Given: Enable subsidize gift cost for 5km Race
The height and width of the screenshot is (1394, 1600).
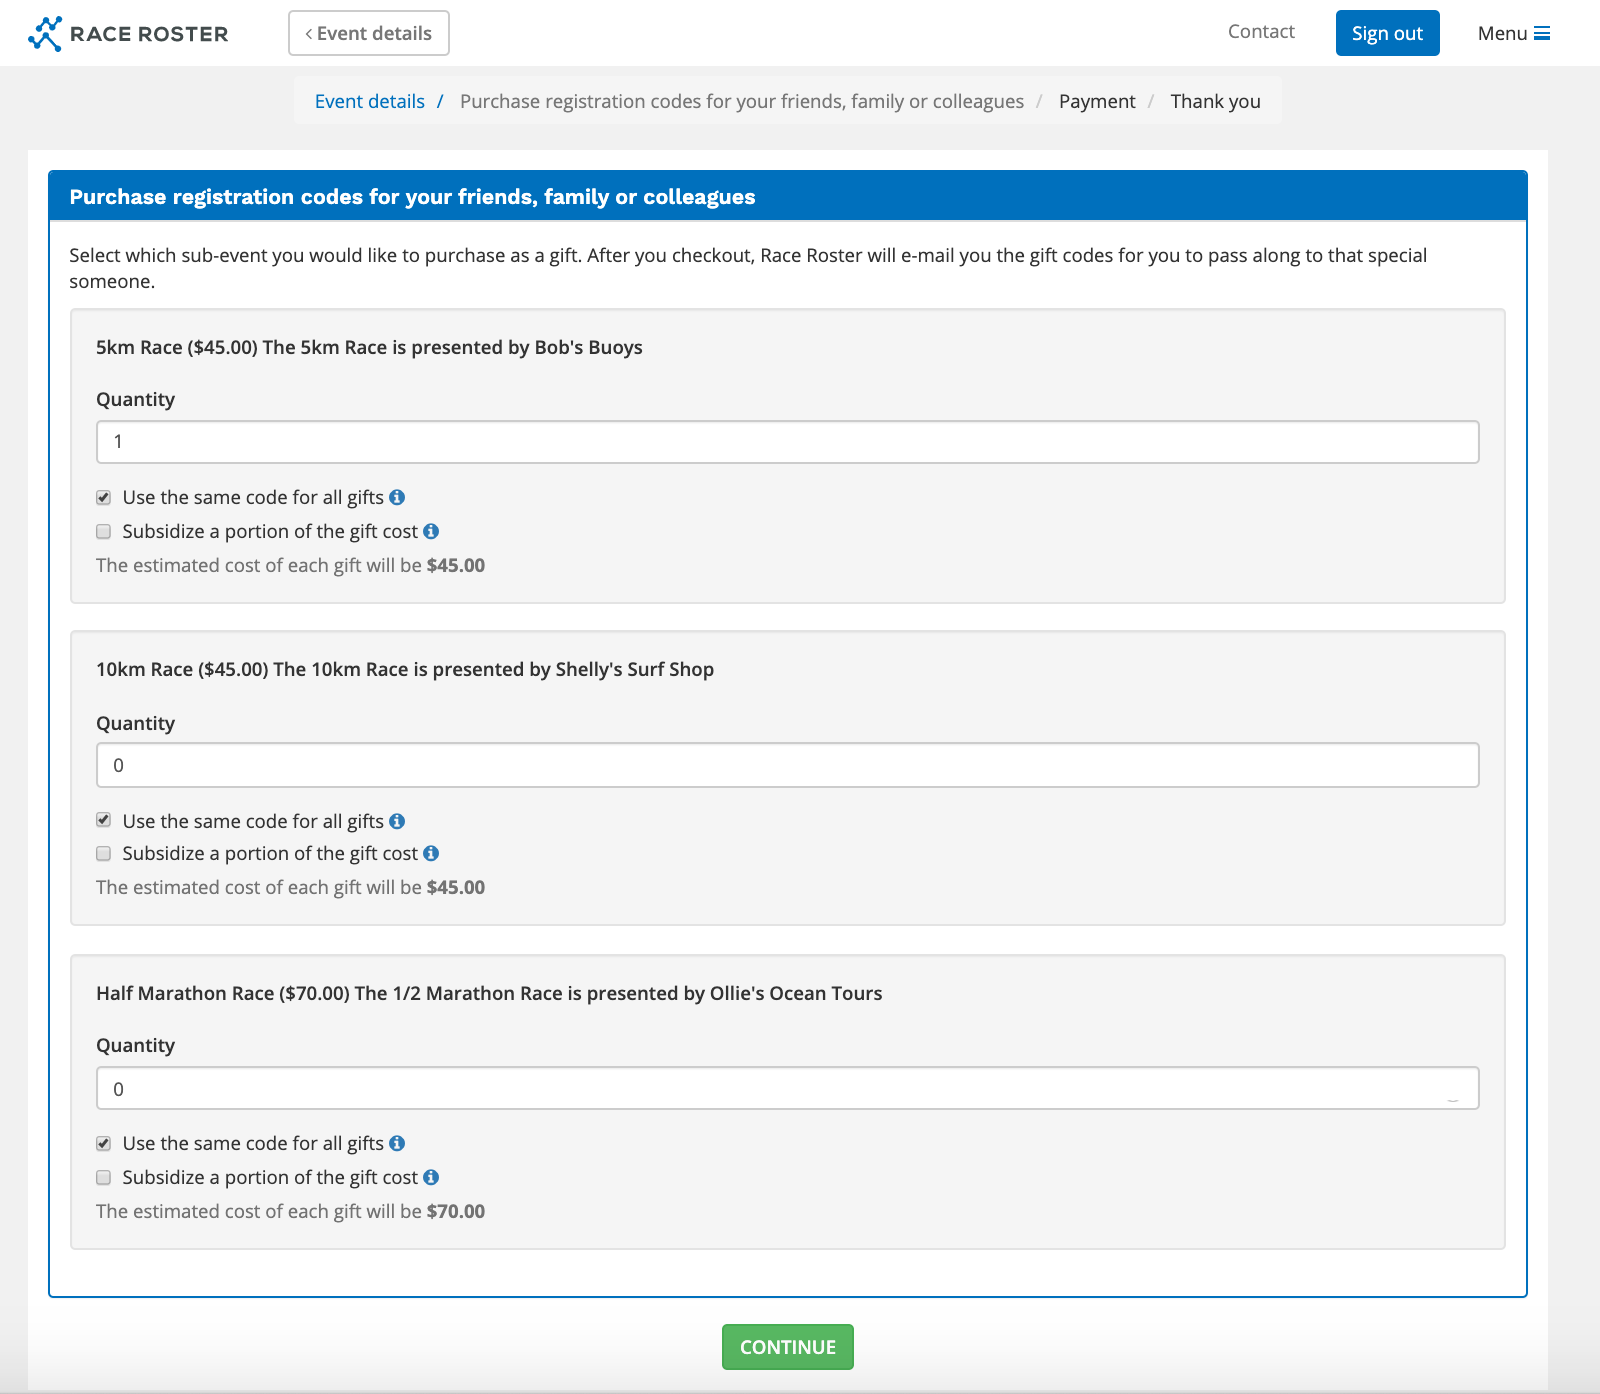Looking at the screenshot, I should [104, 532].
